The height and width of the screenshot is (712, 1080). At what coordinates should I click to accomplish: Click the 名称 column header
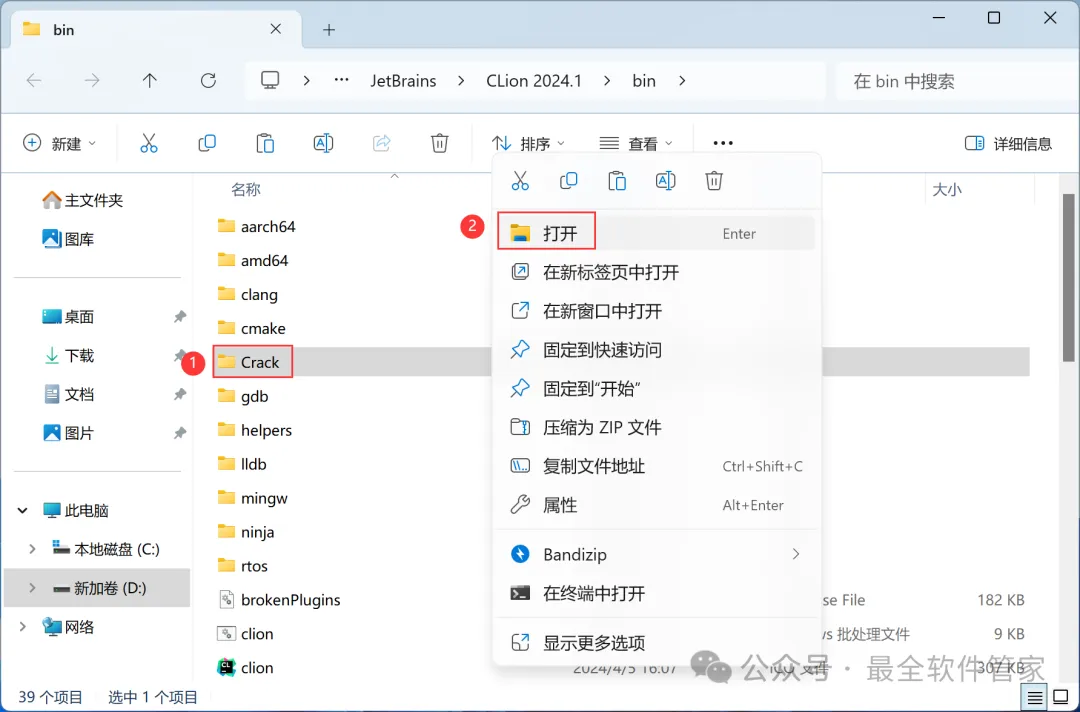(245, 189)
